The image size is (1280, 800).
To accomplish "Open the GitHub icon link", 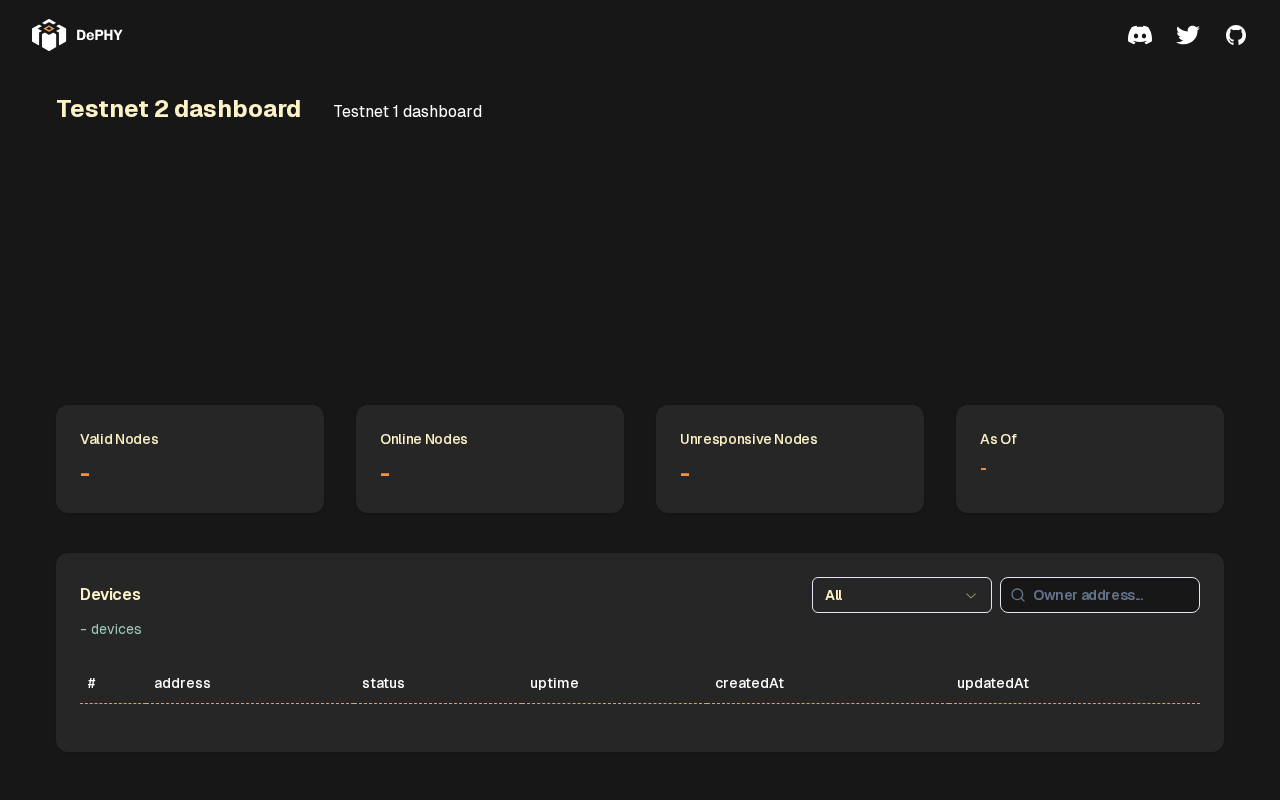I will [1236, 35].
